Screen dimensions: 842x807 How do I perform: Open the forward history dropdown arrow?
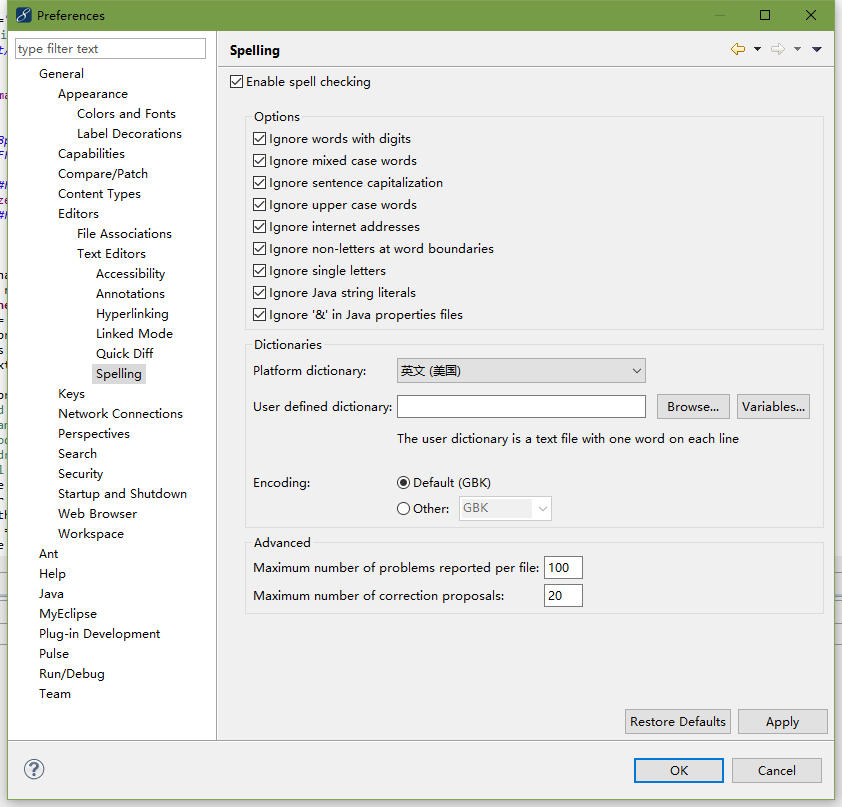click(797, 49)
